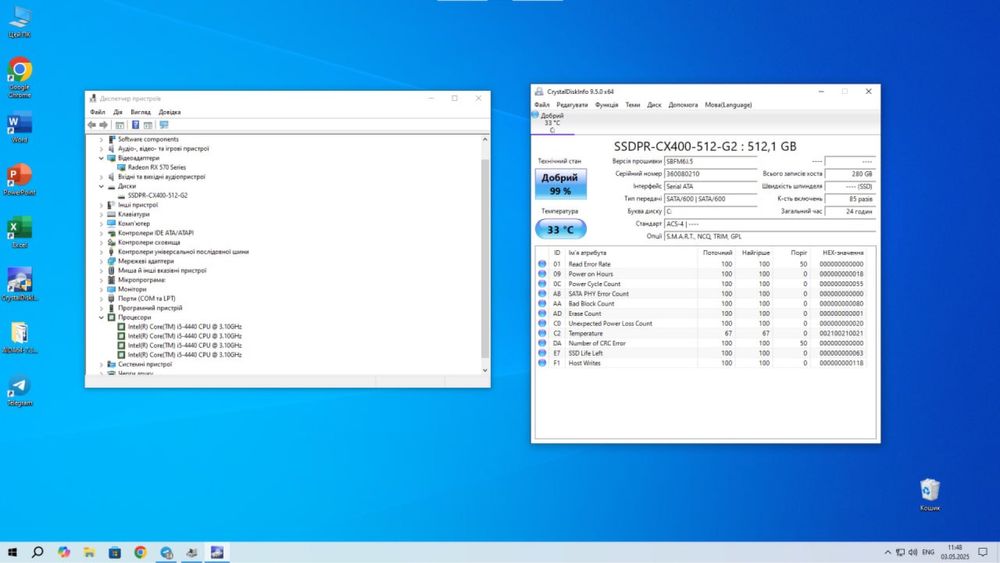Viewport: 1000px width, 563px height.
Task: Select the Google Chrome desktop icon
Action: 20,77
